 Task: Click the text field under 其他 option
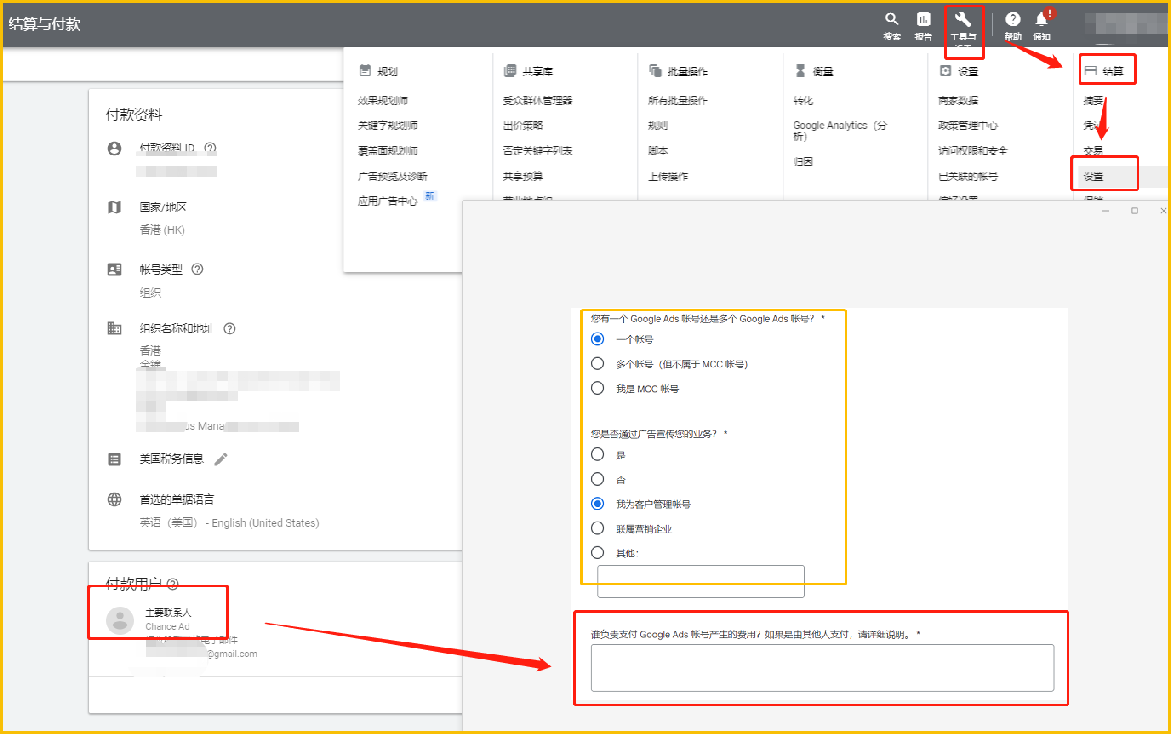(700, 581)
